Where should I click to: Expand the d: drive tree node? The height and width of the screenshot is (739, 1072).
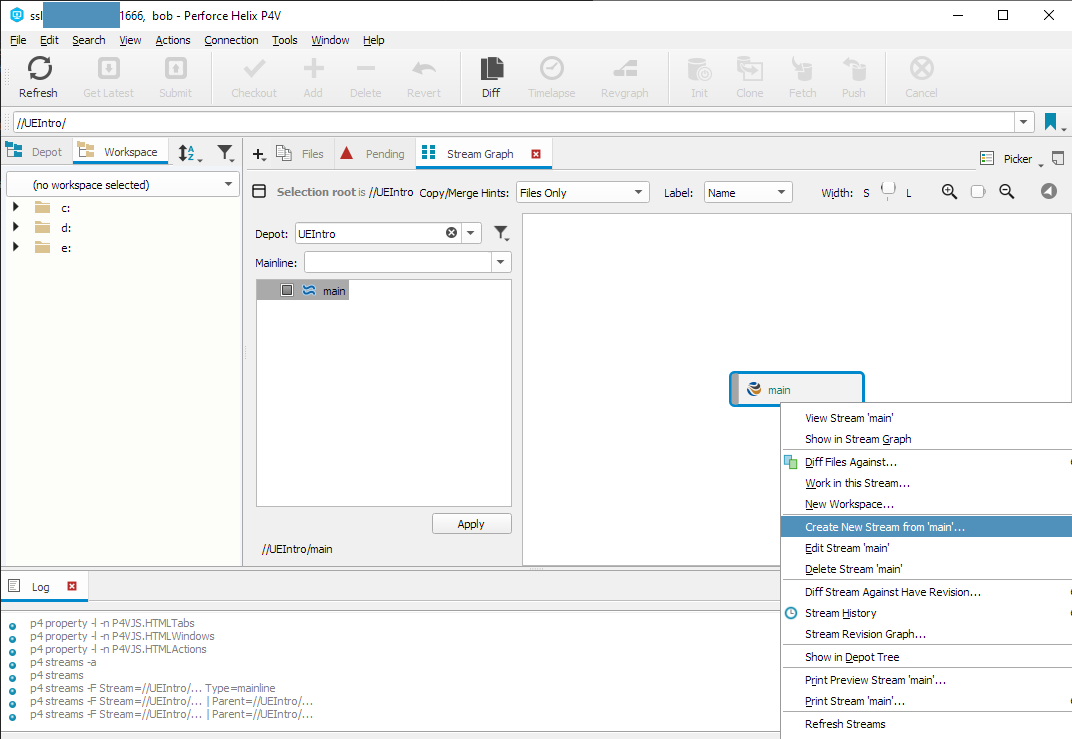point(16,227)
